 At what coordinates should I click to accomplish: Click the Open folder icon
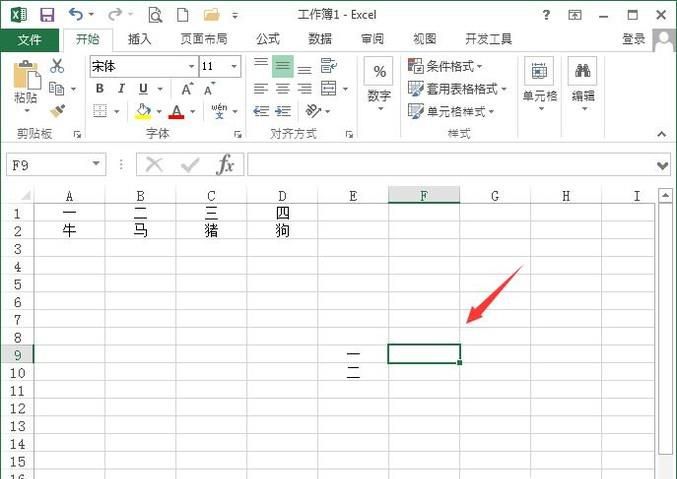click(211, 15)
